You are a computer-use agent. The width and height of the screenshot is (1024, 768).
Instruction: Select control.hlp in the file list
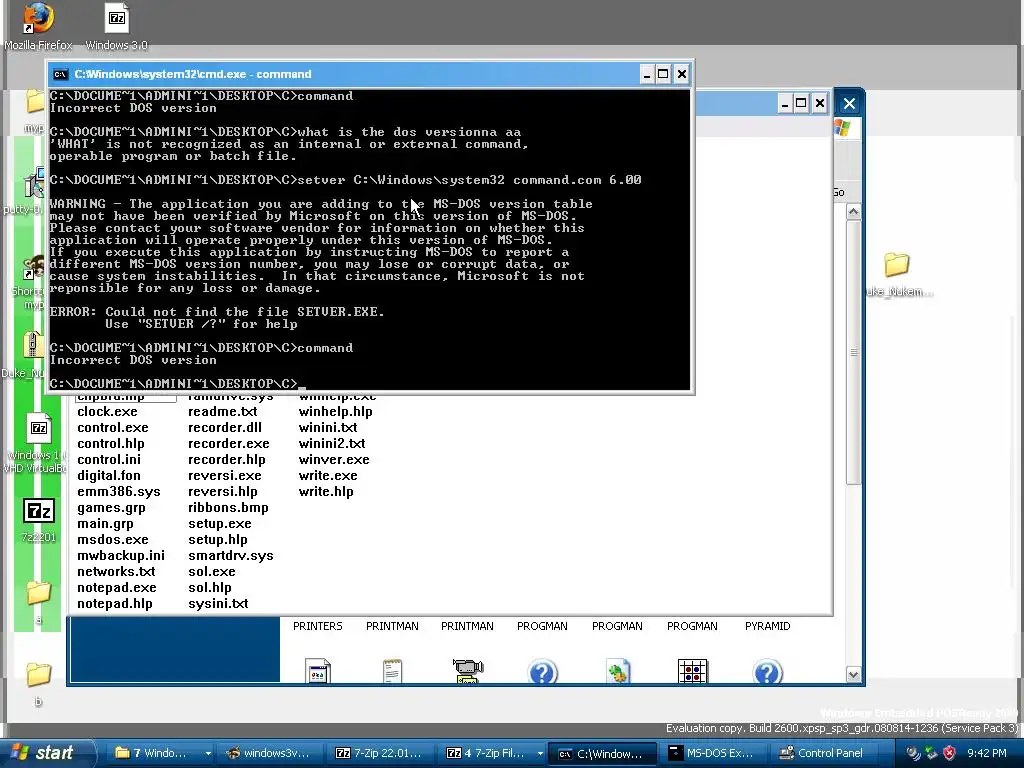point(110,443)
